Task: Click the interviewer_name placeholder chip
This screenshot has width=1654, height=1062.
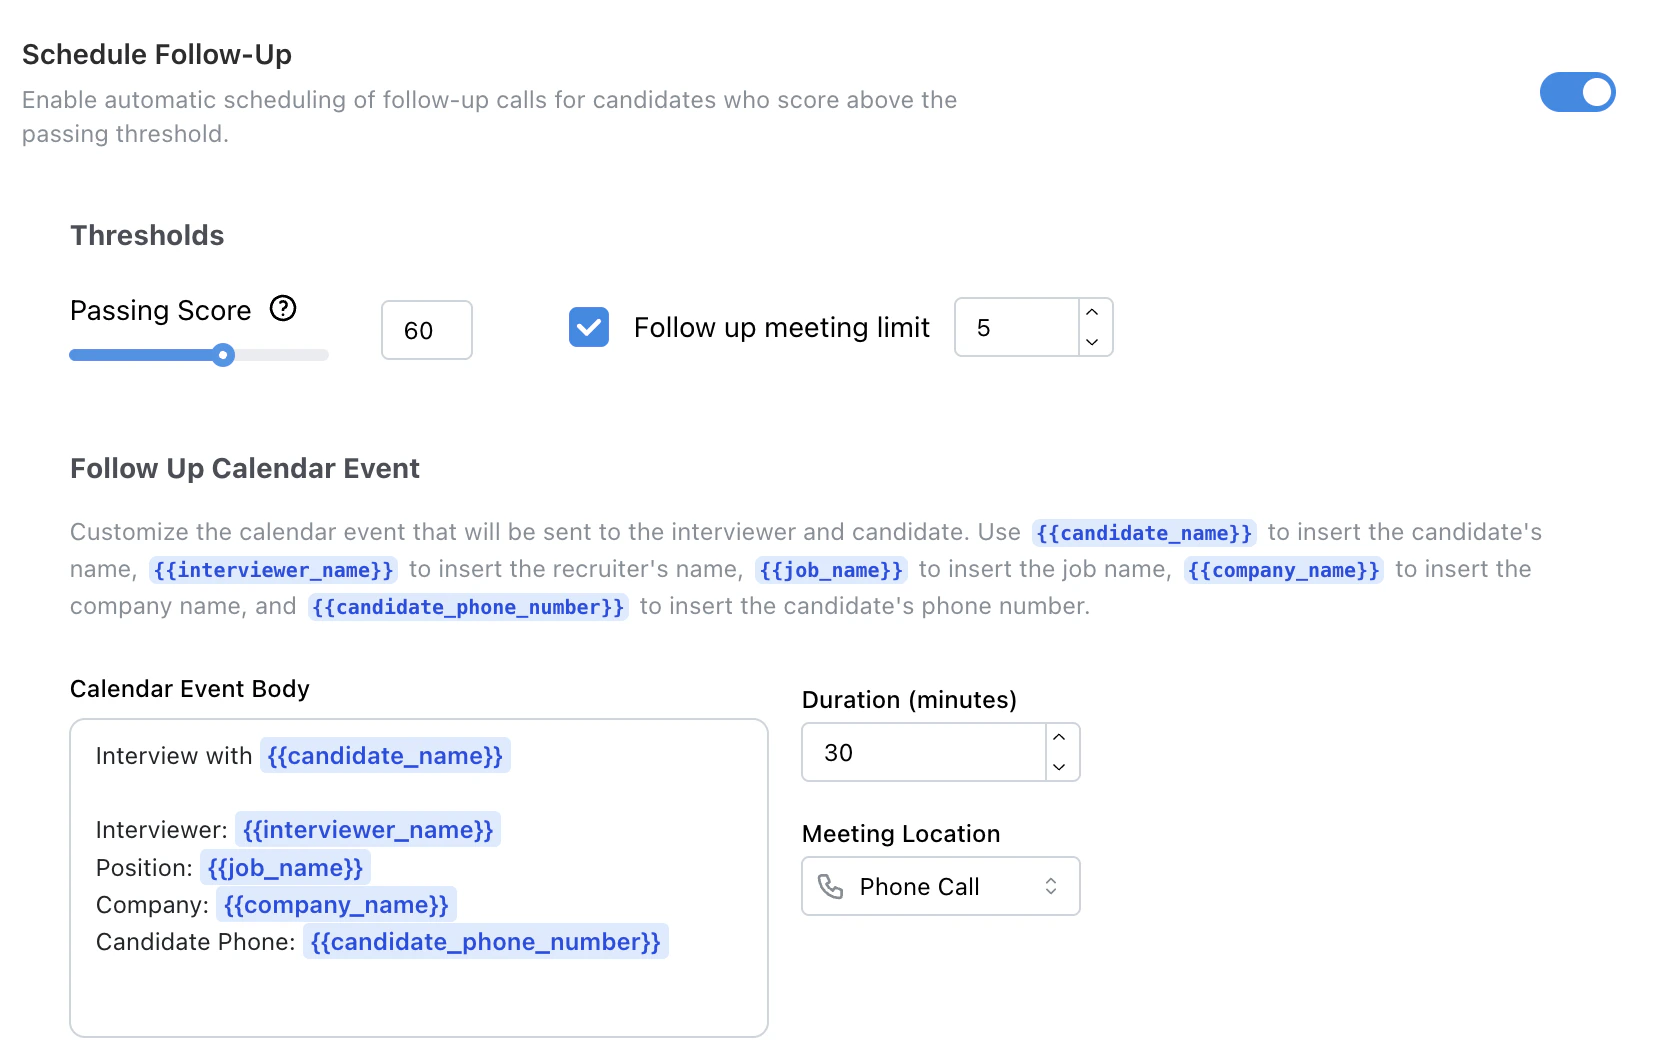Action: (x=367, y=829)
